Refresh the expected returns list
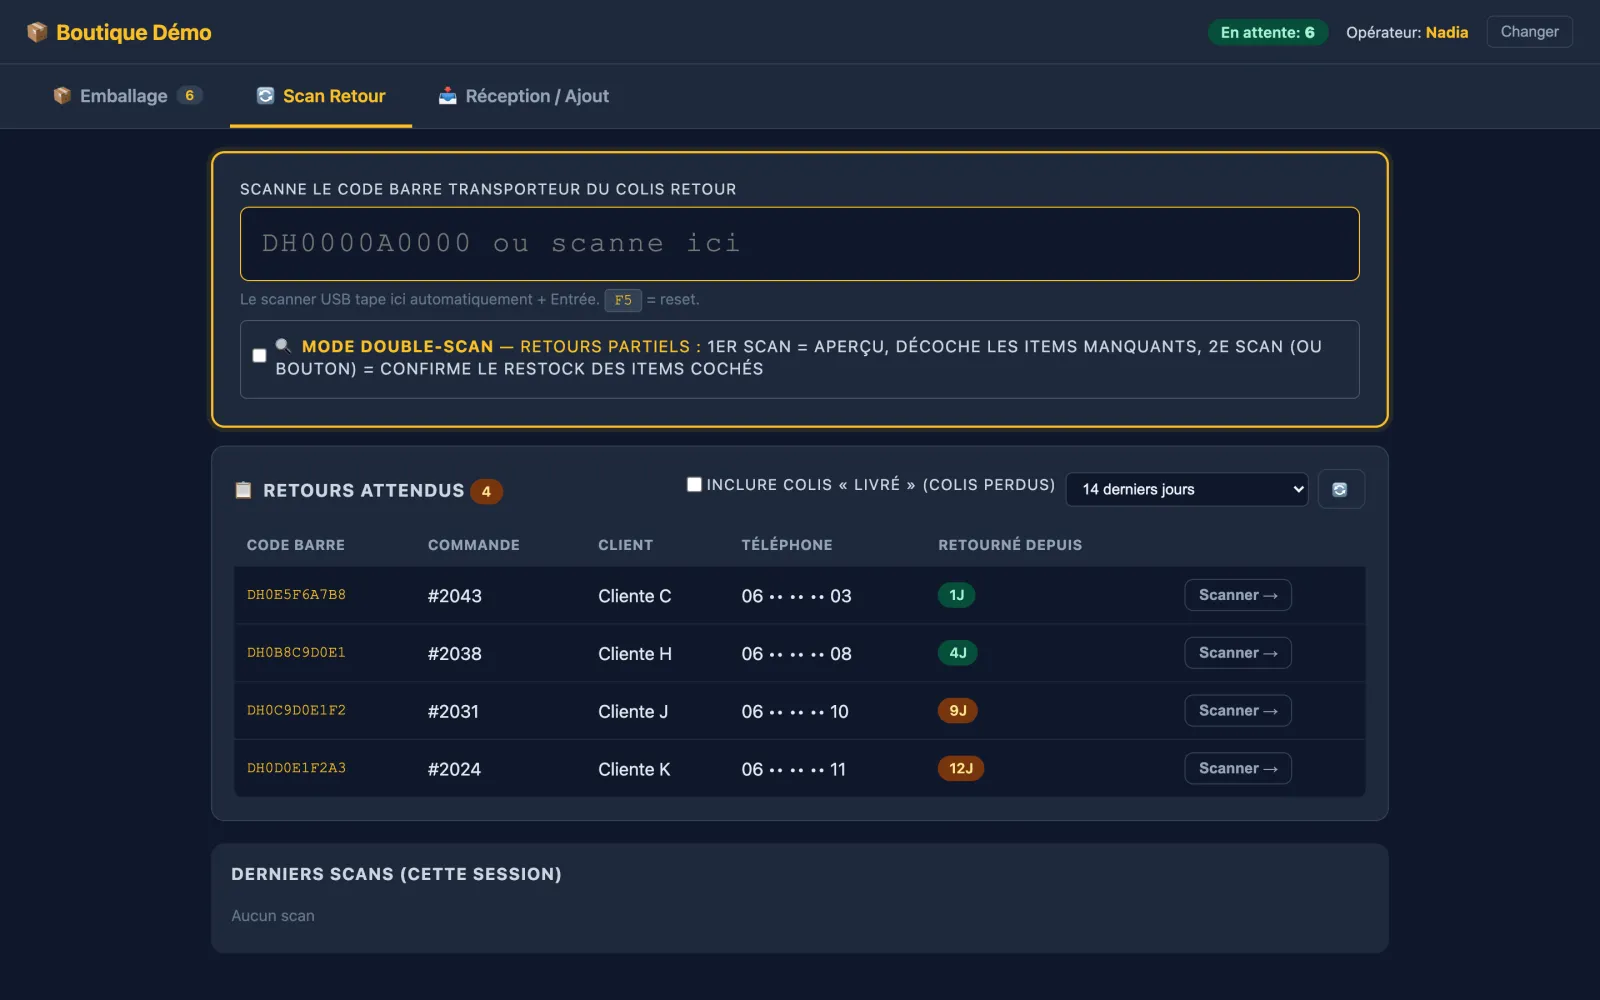 [x=1341, y=489]
